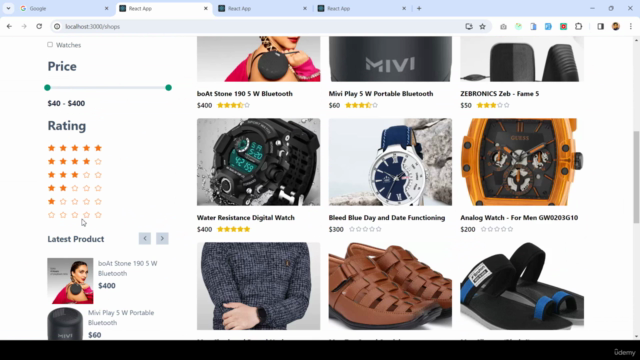This screenshot has height=360, width=640.
Task: Open sidebar link Mivi Play 5 W Portable
Action: [x=121, y=318]
